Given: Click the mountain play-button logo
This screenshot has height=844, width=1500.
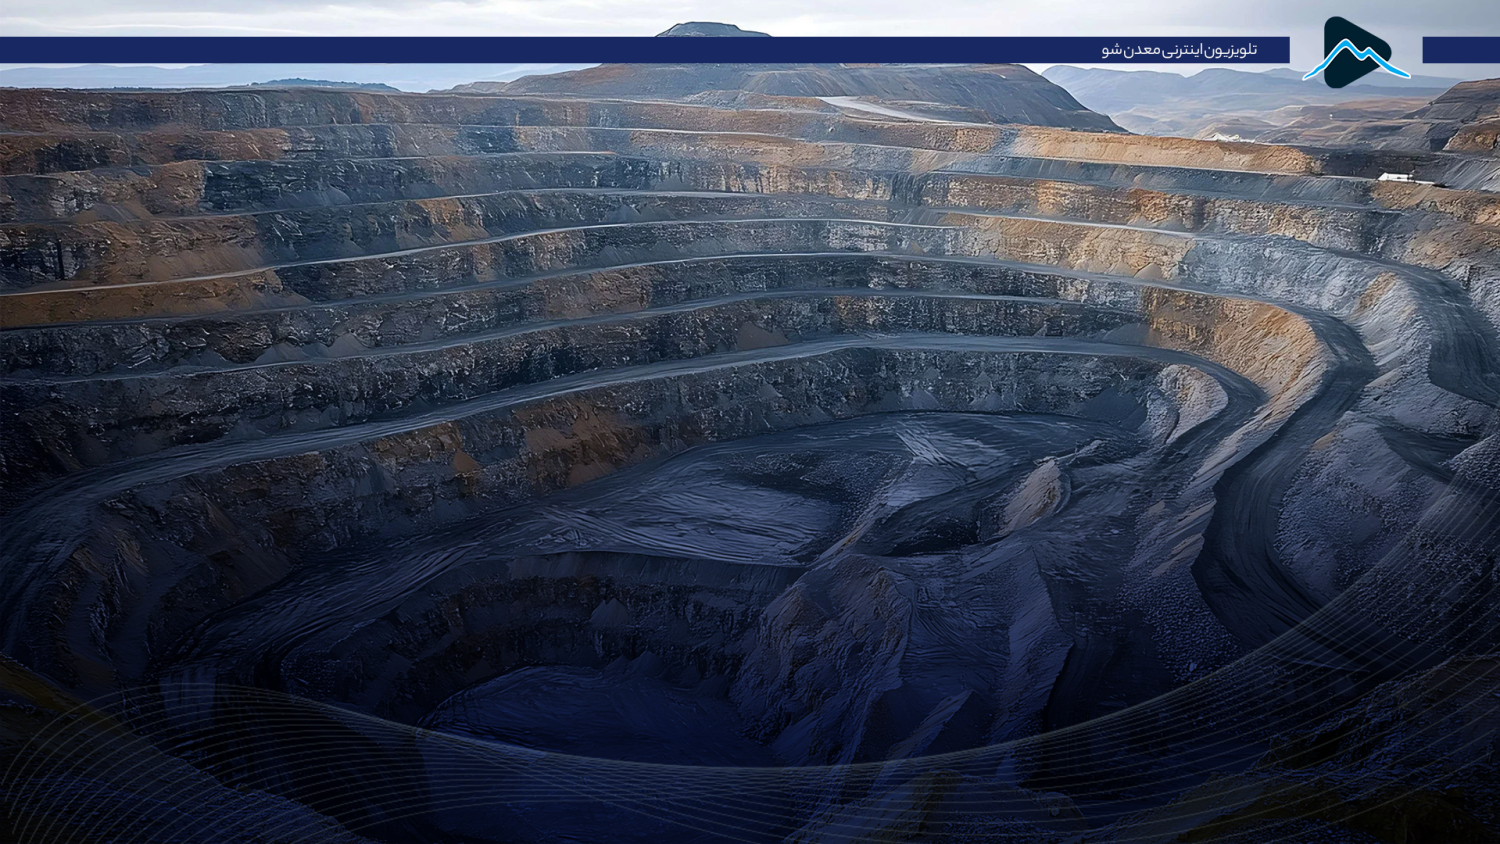Looking at the screenshot, I should point(1356,52).
